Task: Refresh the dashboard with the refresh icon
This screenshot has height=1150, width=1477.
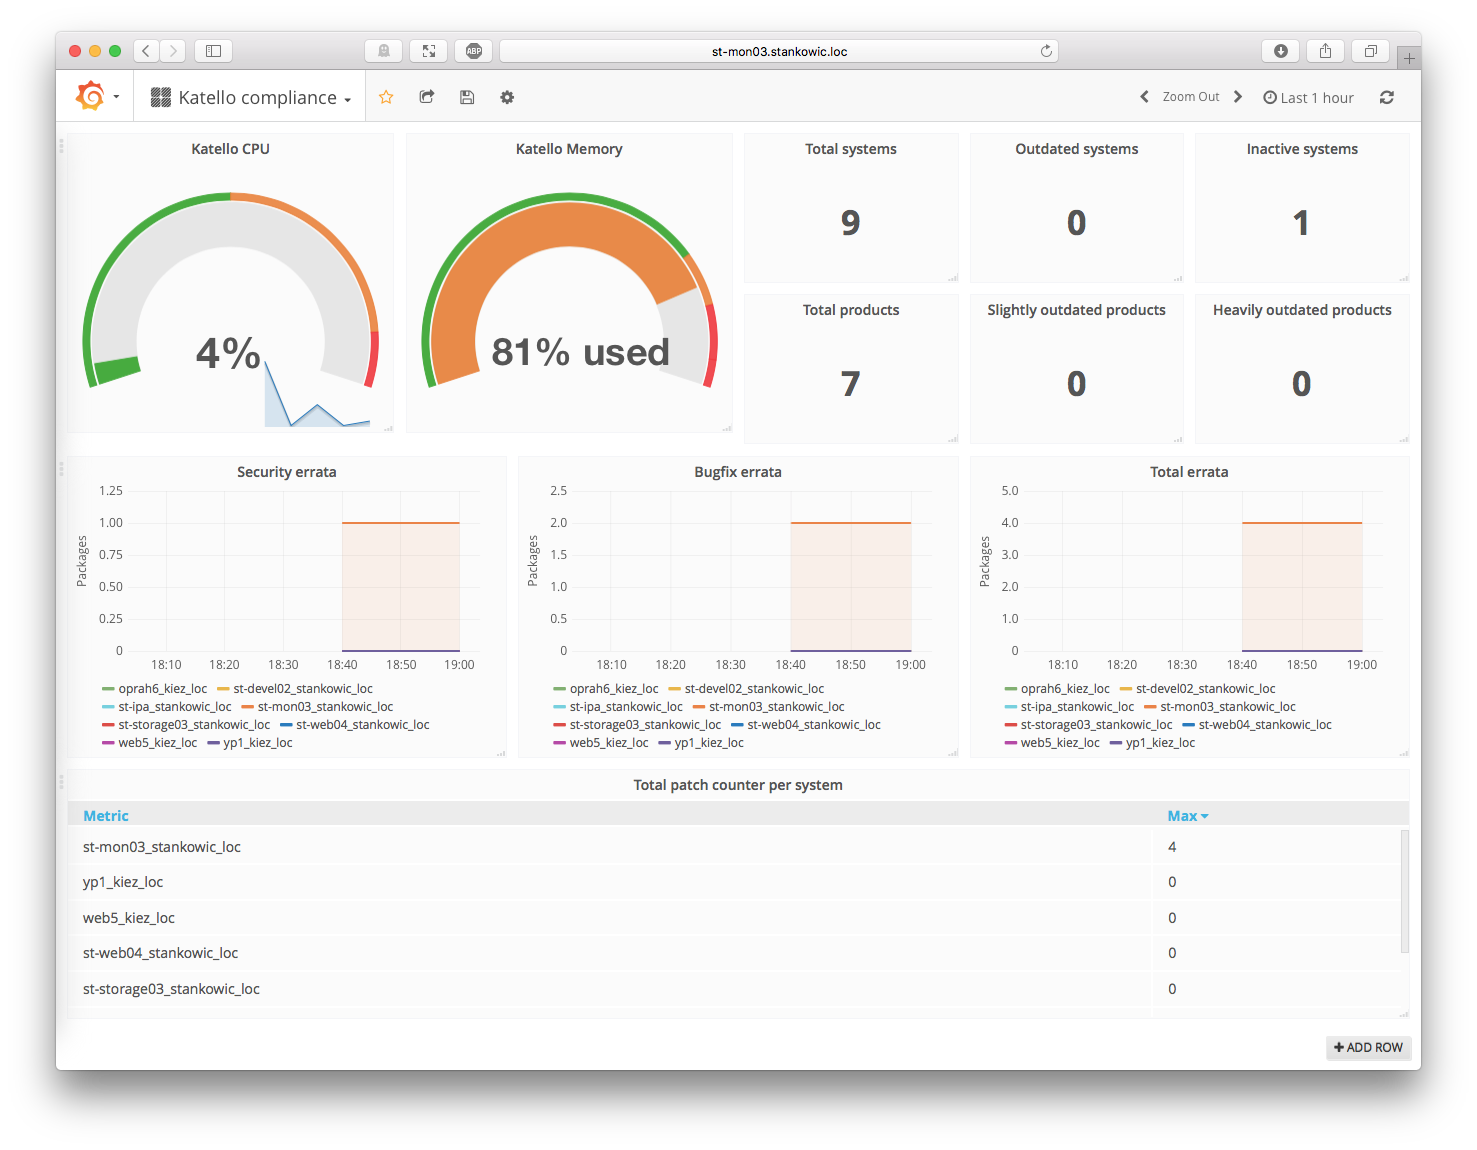Action: click(1387, 97)
